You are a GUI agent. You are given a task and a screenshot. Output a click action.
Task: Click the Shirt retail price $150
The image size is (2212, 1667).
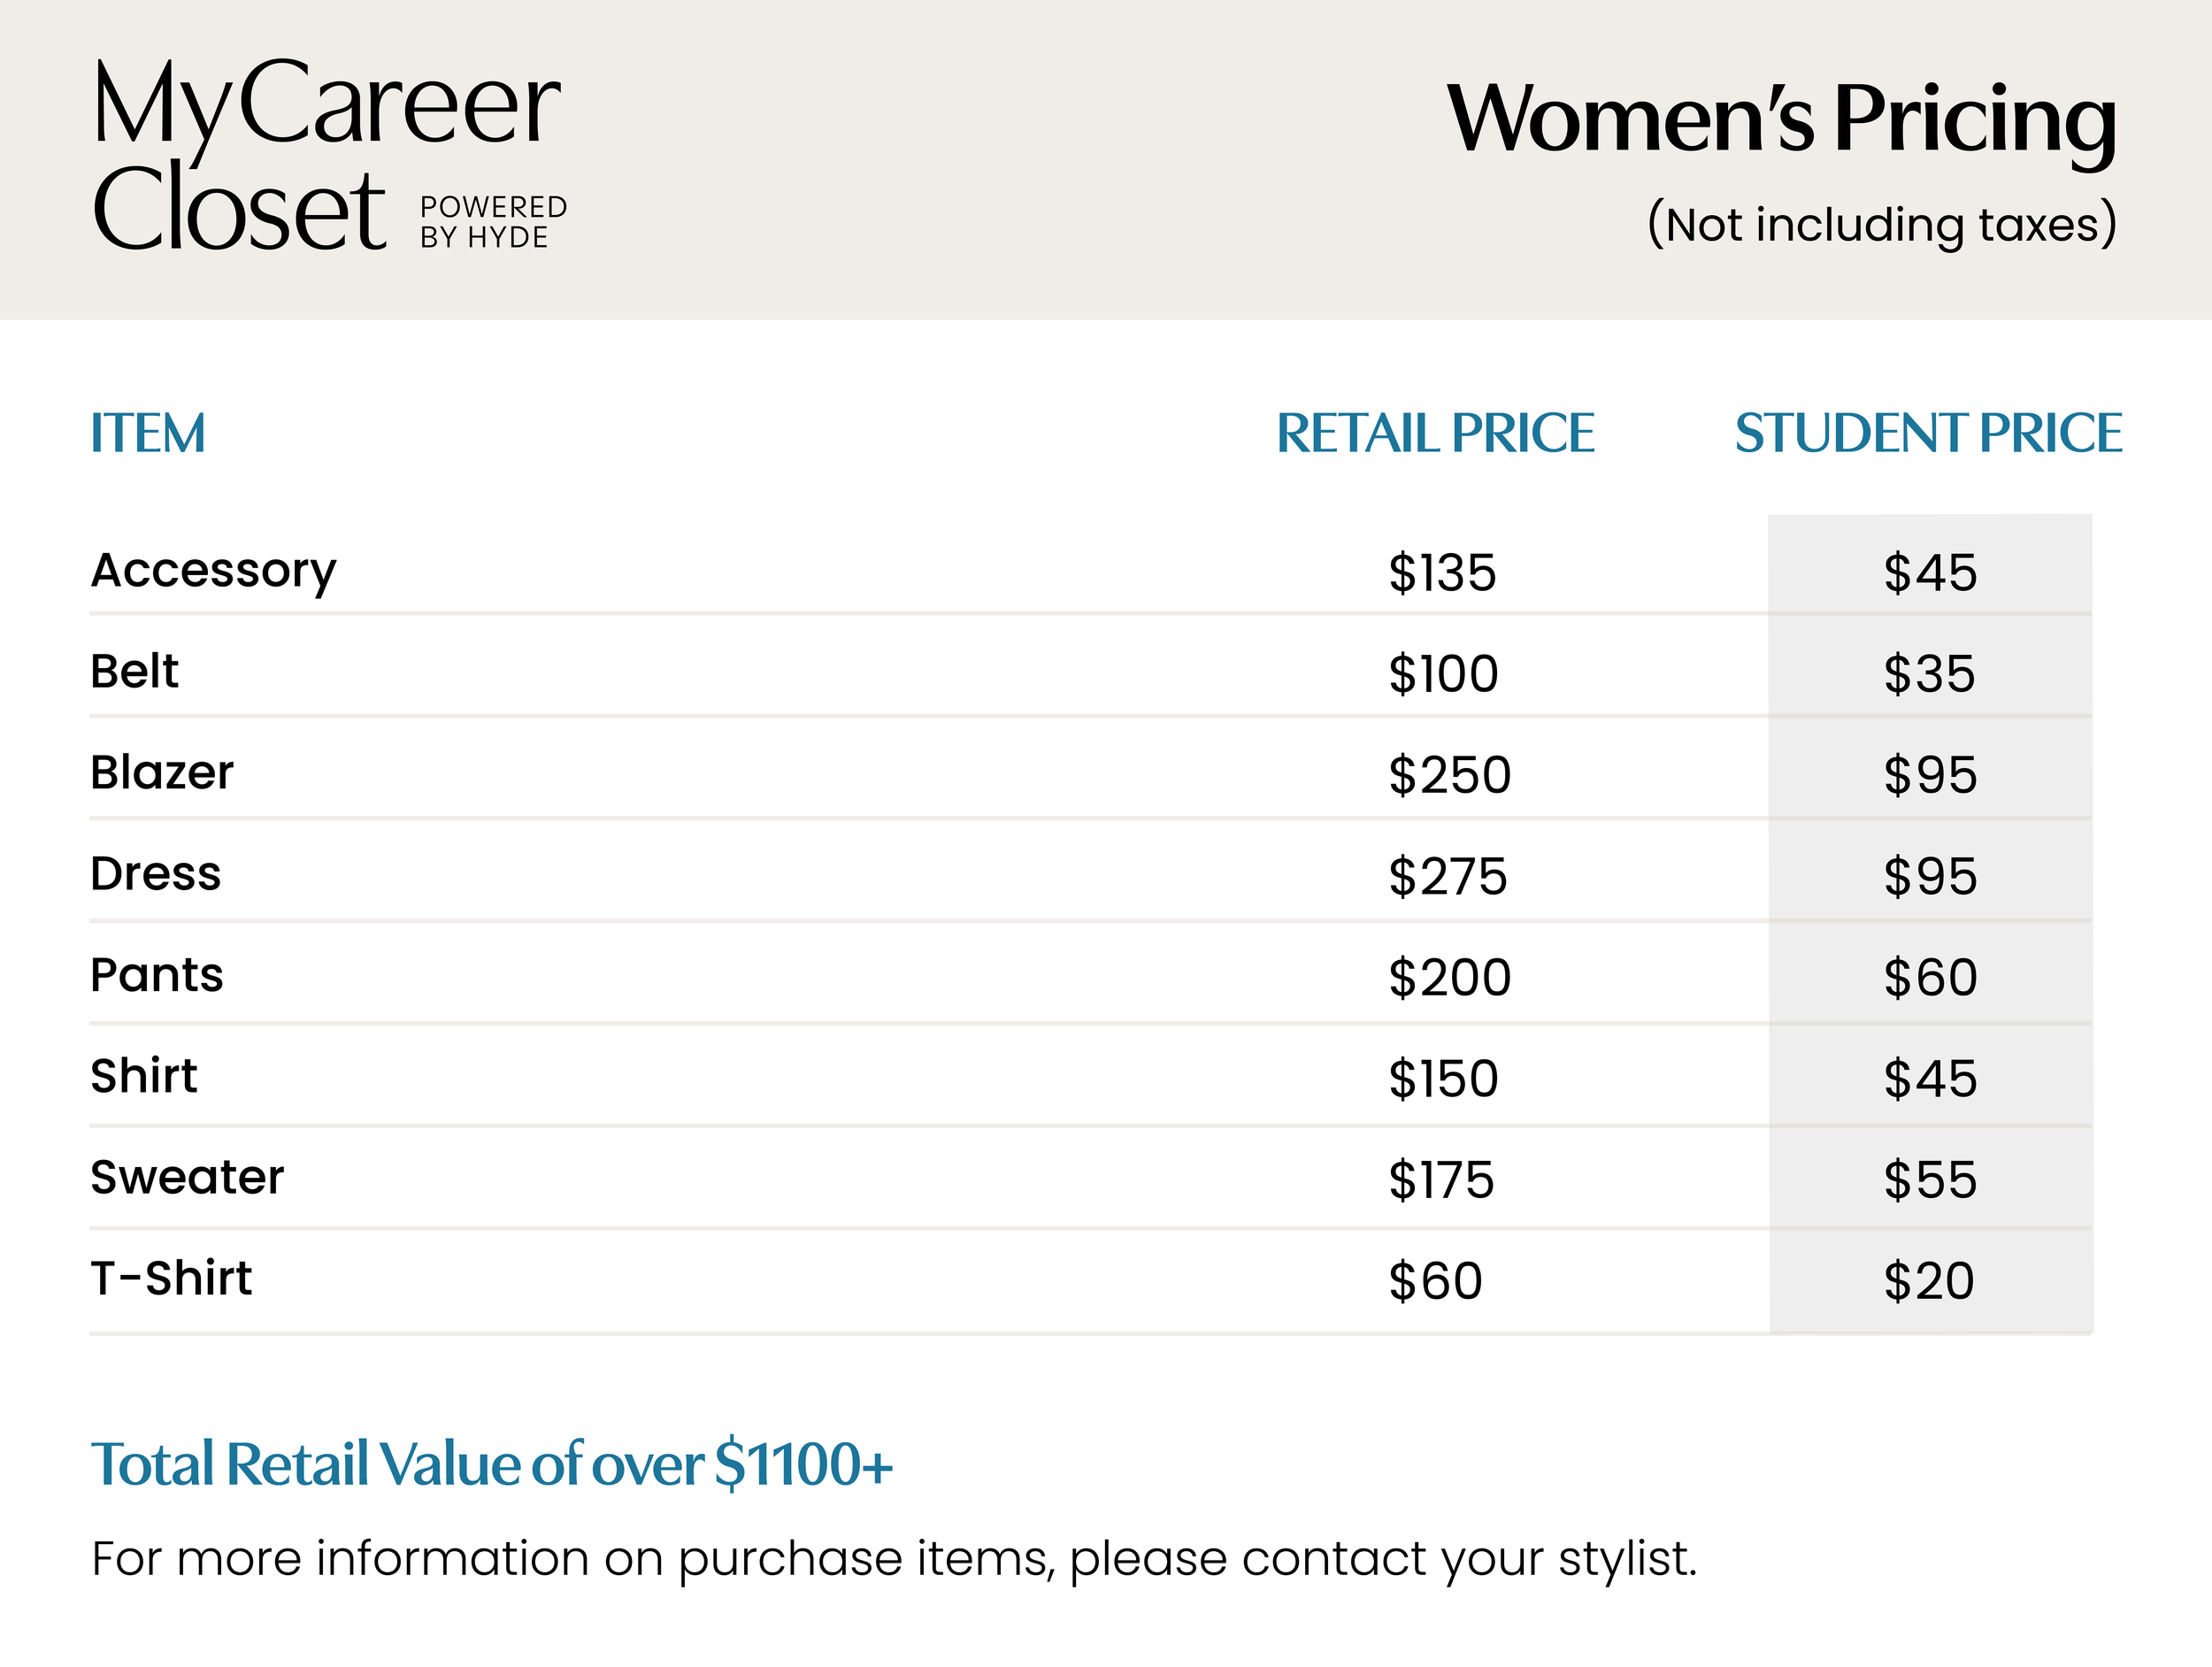pyautogui.click(x=1443, y=1078)
